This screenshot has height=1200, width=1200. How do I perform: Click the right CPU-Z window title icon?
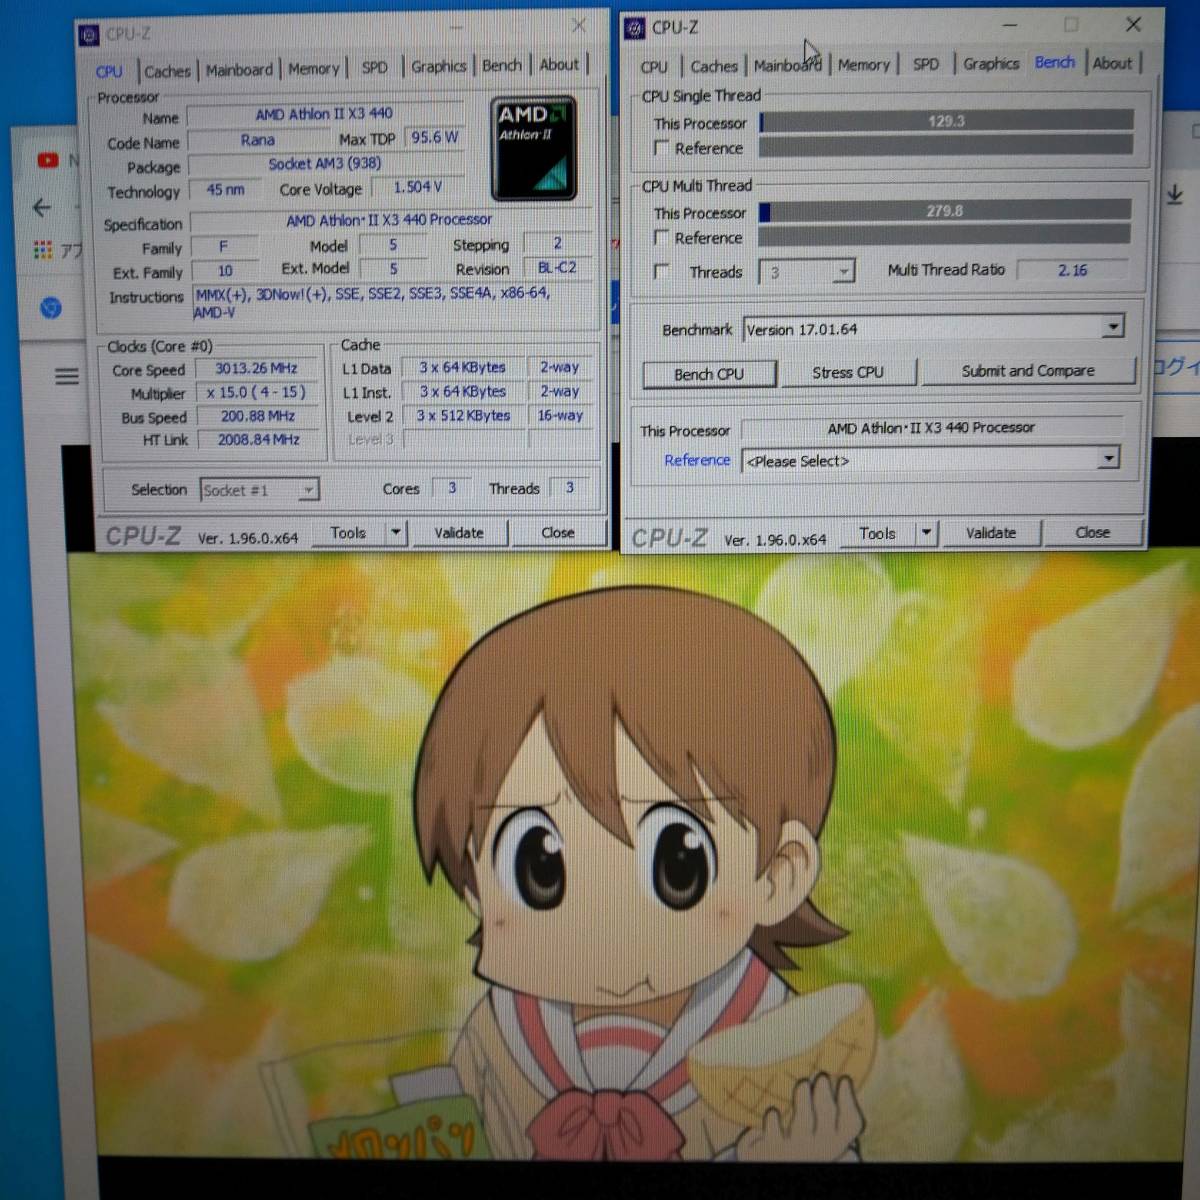pos(634,28)
